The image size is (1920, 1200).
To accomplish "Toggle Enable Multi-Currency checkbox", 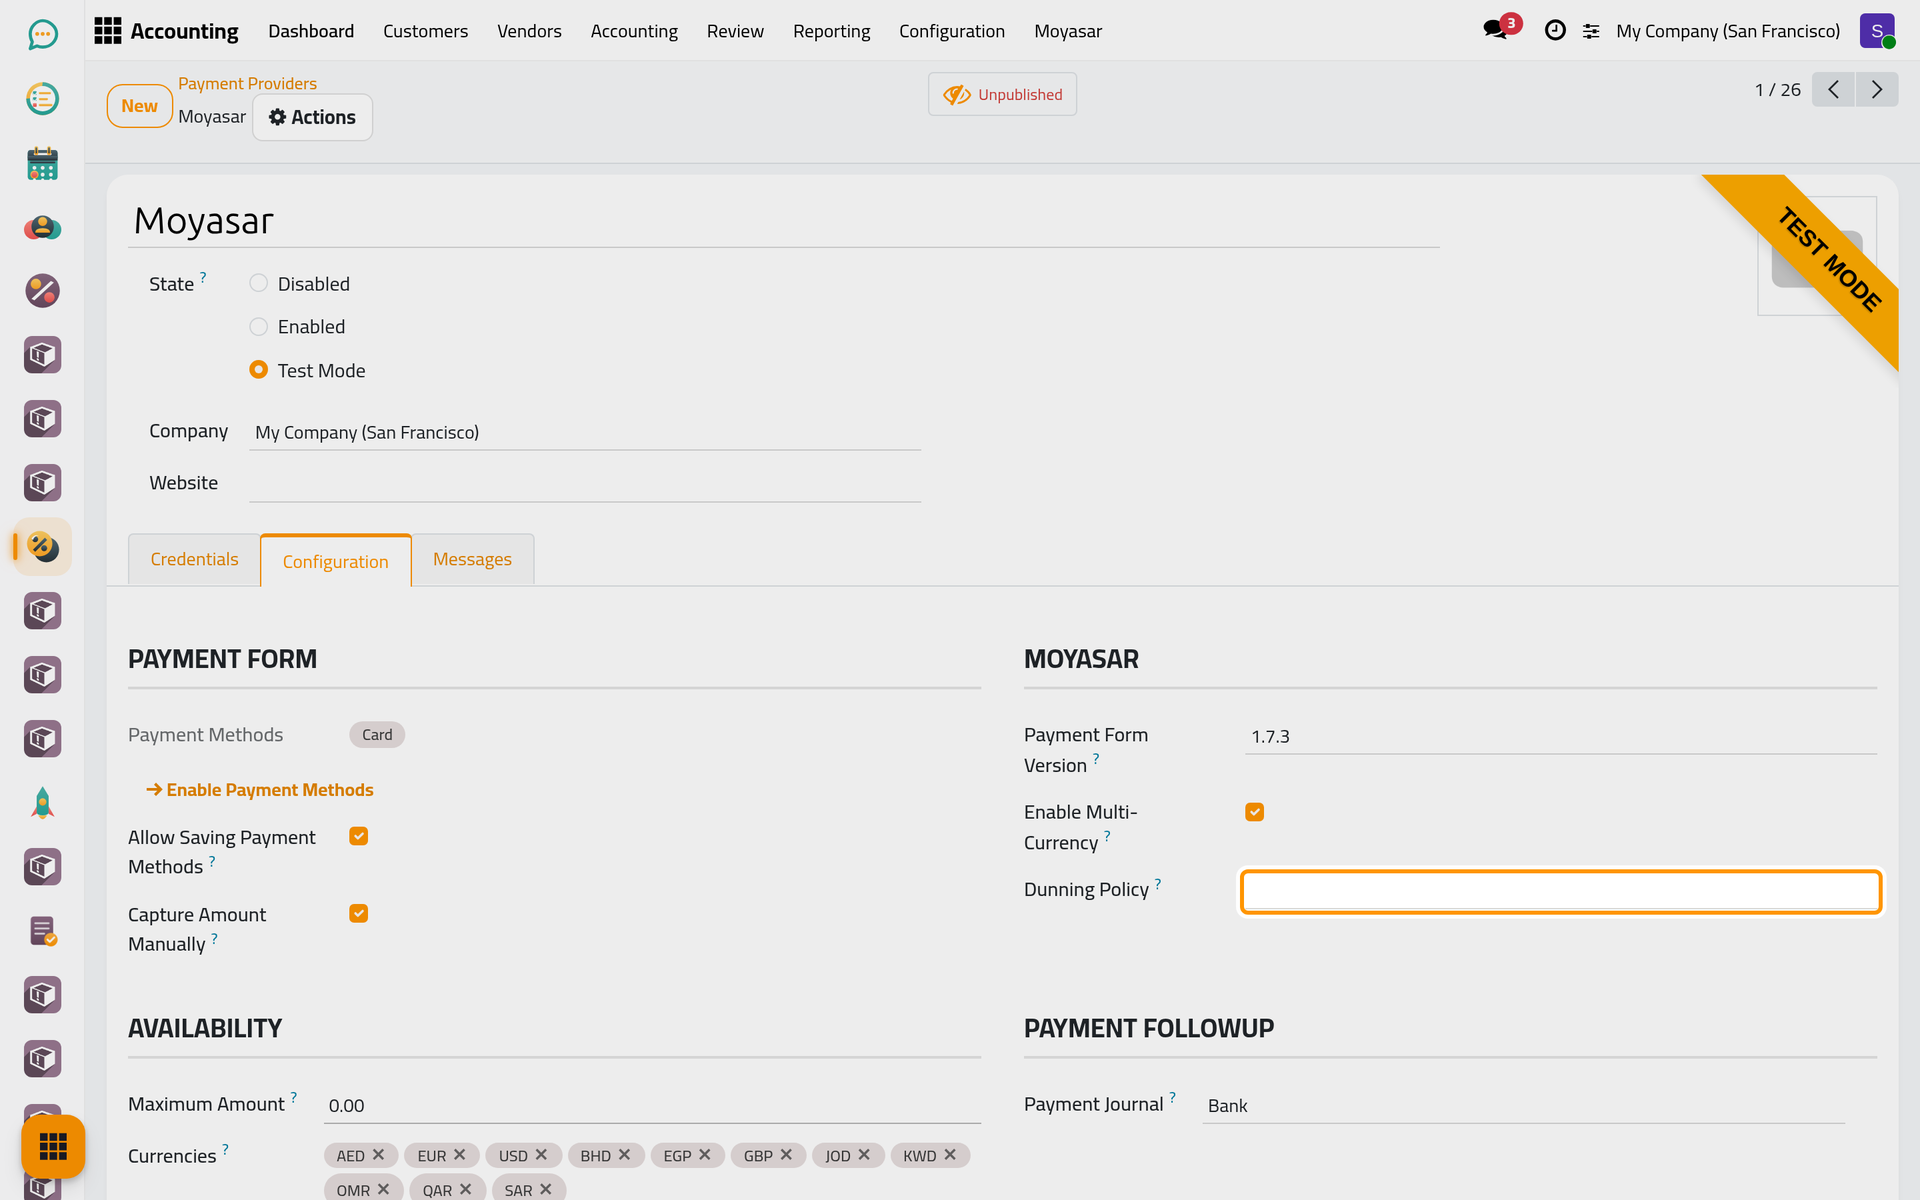I will click(x=1255, y=812).
